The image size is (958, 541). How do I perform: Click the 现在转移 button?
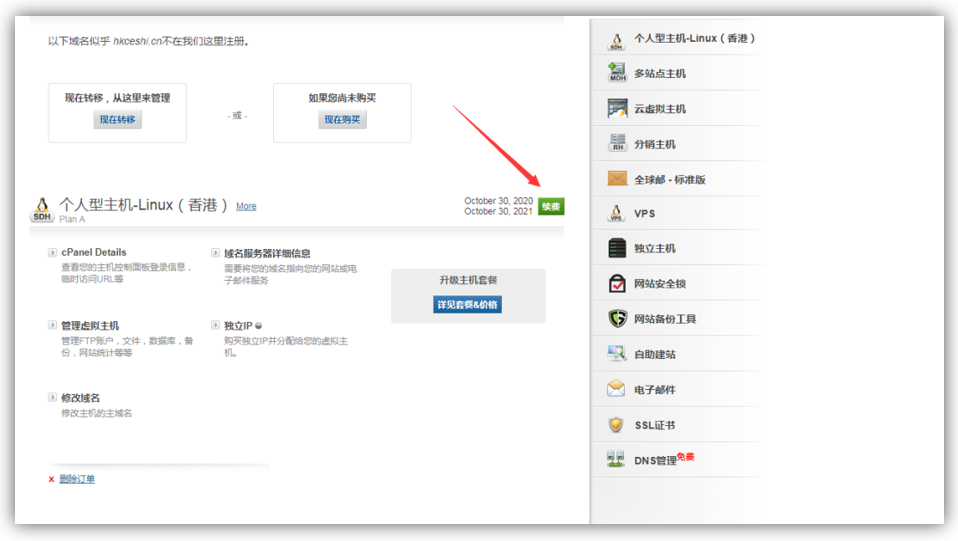pos(117,120)
